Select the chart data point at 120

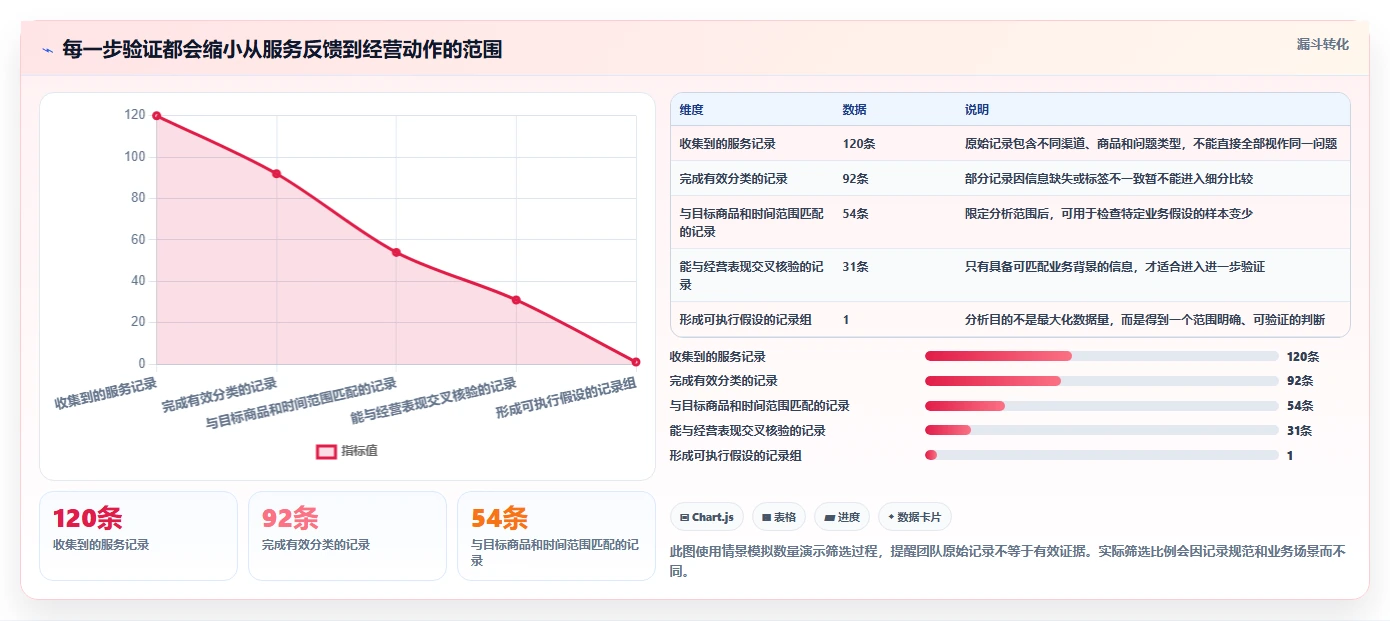[157, 116]
